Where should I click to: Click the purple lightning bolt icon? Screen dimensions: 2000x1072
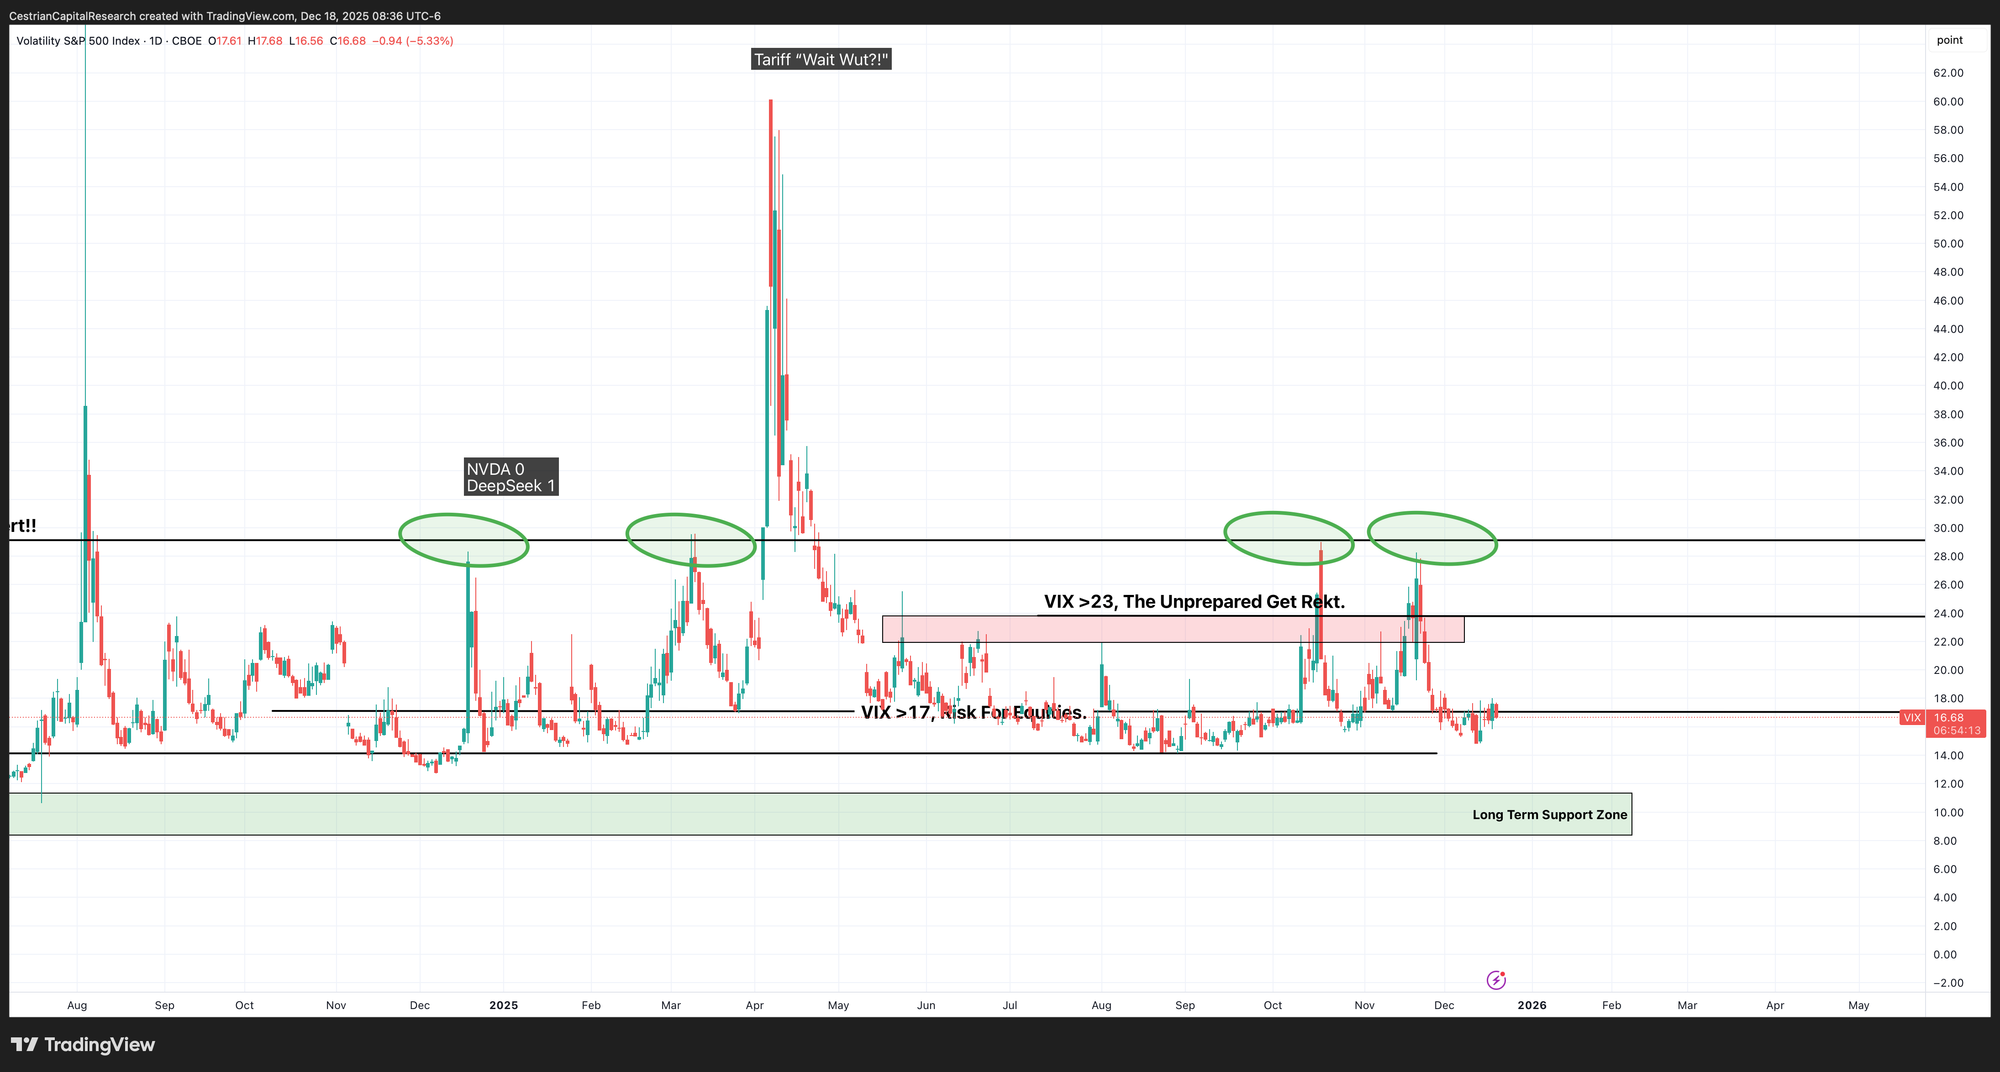click(1496, 980)
